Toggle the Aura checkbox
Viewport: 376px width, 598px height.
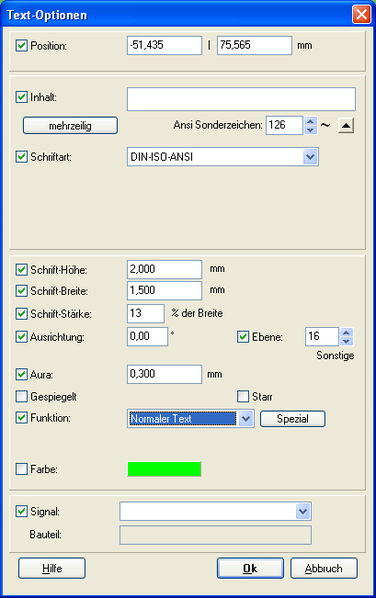tap(21, 374)
